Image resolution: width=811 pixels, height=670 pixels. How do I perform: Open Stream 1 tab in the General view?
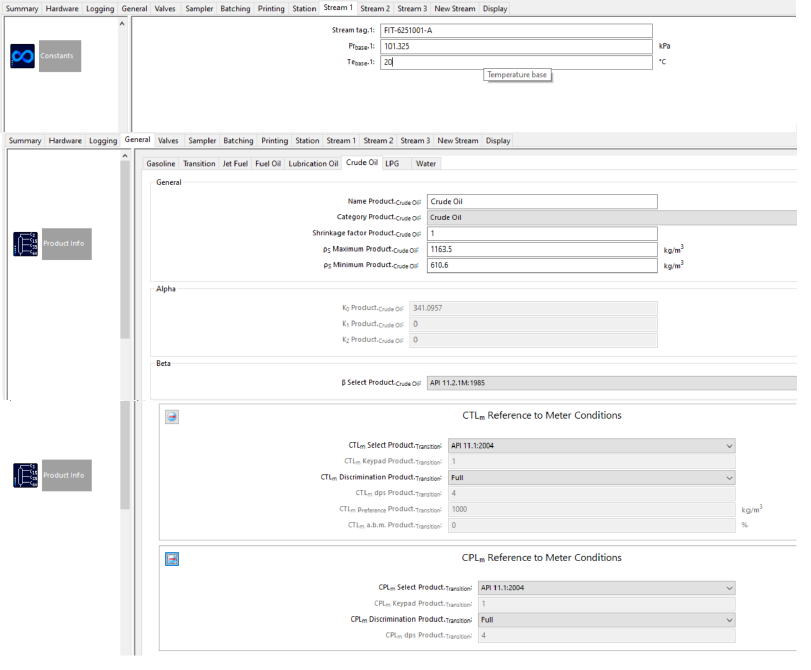341,141
